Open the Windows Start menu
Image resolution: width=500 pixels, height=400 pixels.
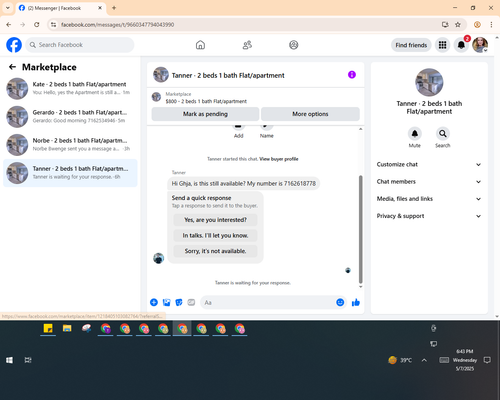[x=9, y=360]
